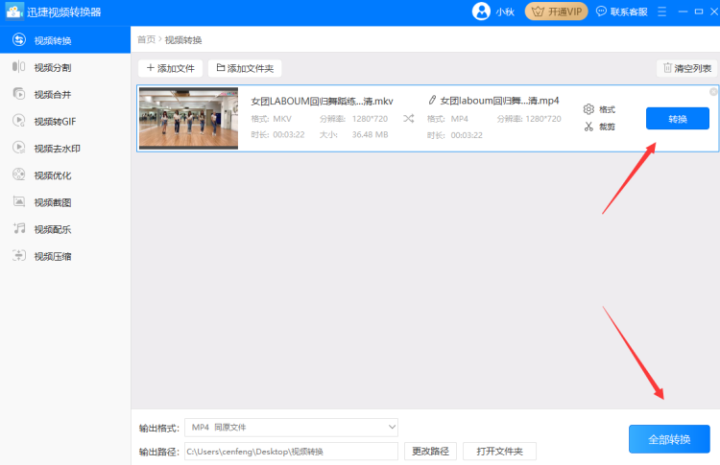Click the 视频合并 merge icon
720x465 pixels.
[19, 94]
